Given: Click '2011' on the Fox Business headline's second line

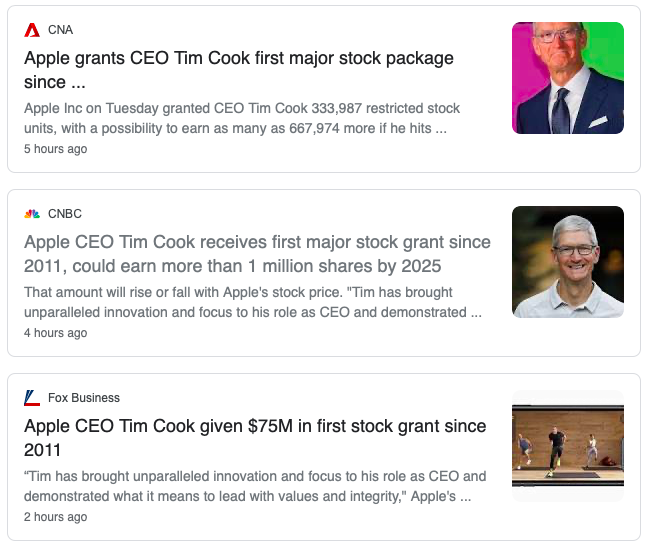Looking at the screenshot, I should point(43,450).
